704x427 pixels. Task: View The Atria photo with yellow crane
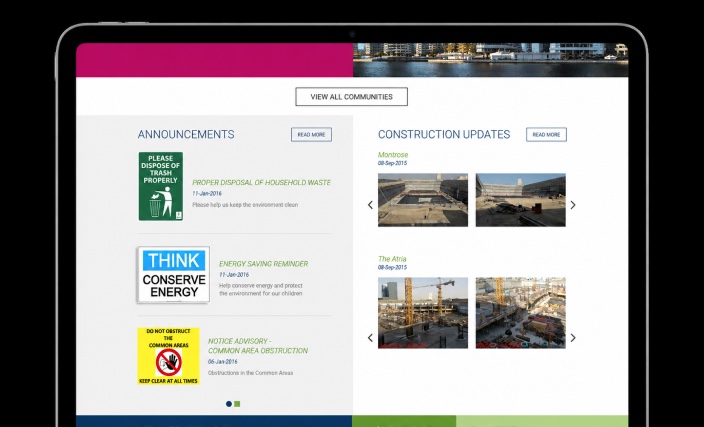pyautogui.click(x=423, y=313)
